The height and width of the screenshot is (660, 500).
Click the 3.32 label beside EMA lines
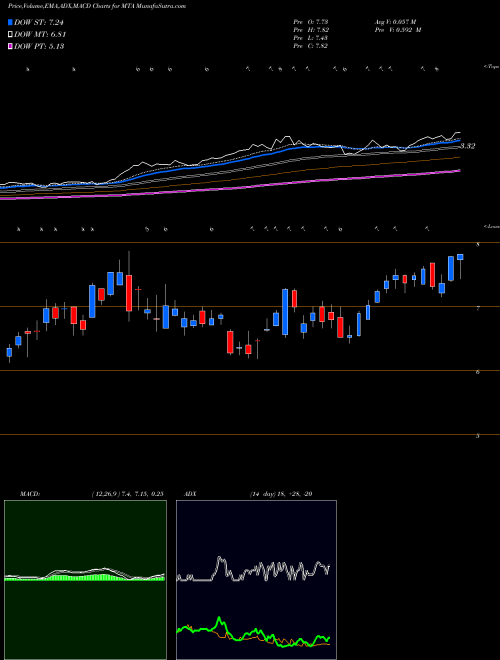467,146
